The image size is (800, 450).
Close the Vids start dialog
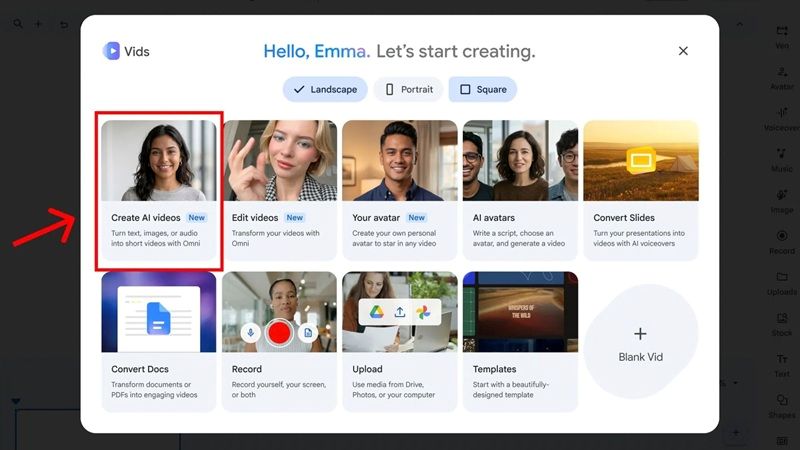pyautogui.click(x=683, y=51)
